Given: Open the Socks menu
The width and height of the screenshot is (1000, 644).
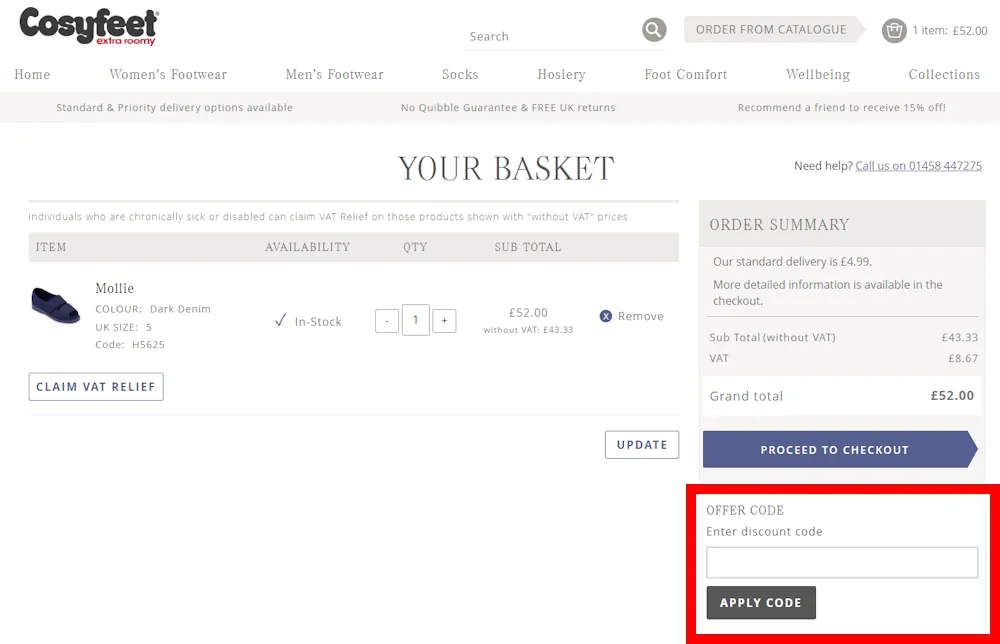Looking at the screenshot, I should (x=460, y=75).
